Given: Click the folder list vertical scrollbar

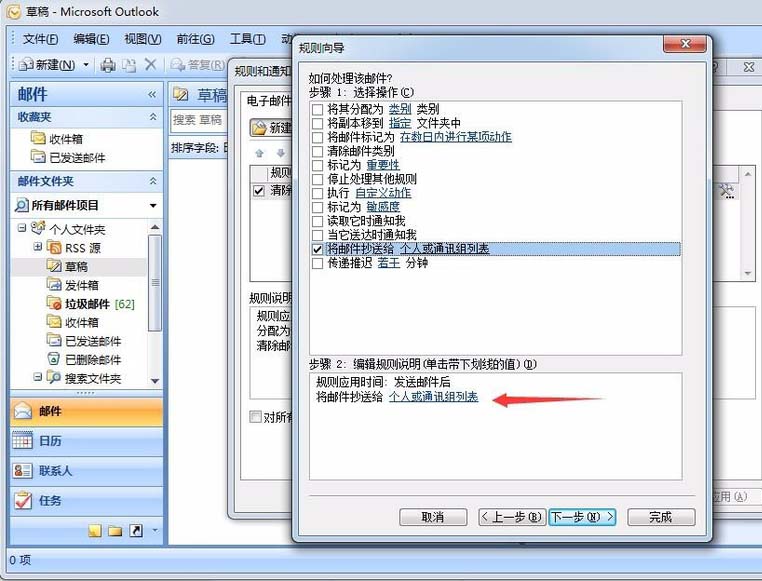Looking at the screenshot, I should [154, 290].
